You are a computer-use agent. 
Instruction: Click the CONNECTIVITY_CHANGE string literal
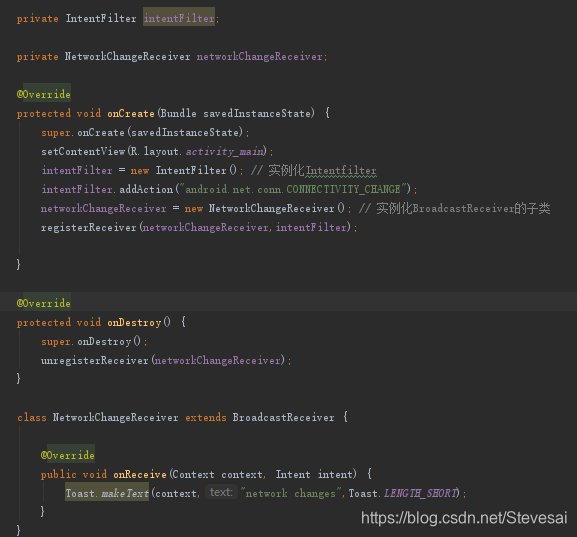[x=293, y=189]
